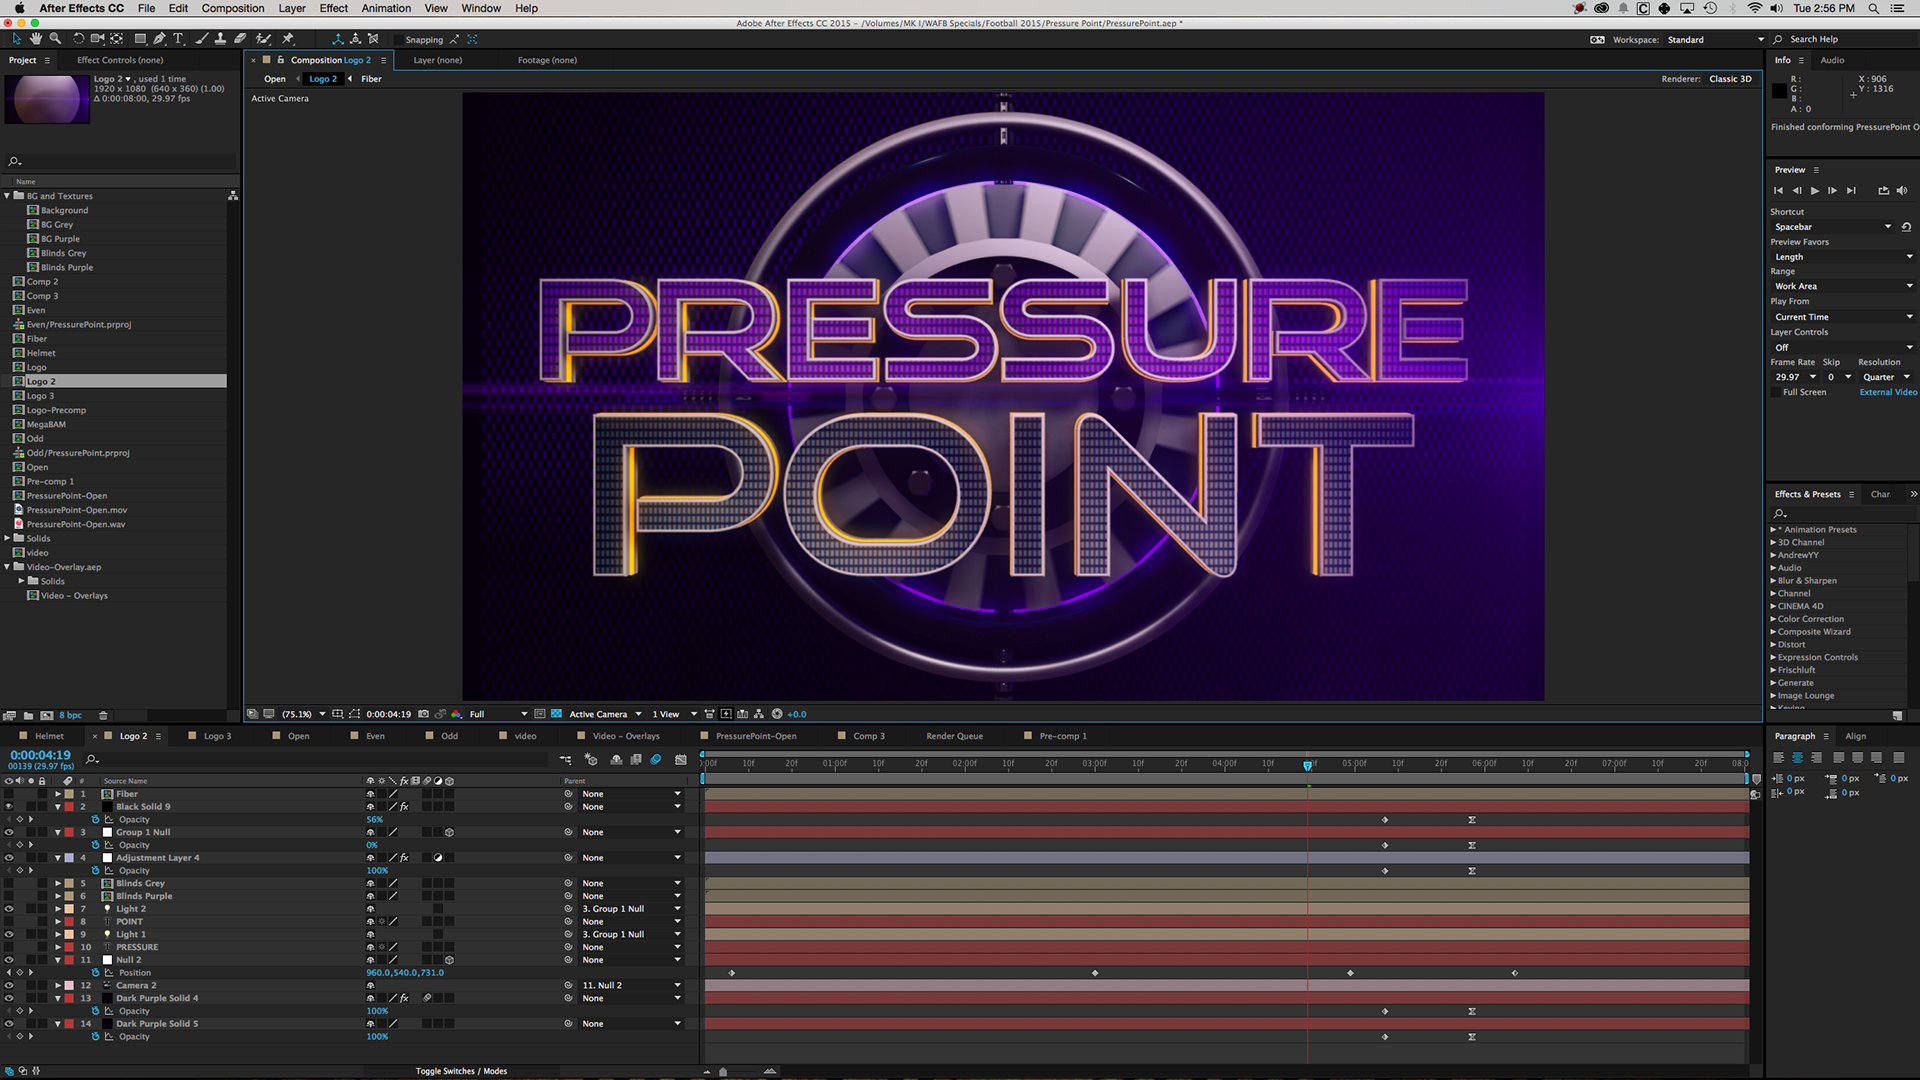
Task: Collapse the BG and Textures folder
Action: (7, 196)
